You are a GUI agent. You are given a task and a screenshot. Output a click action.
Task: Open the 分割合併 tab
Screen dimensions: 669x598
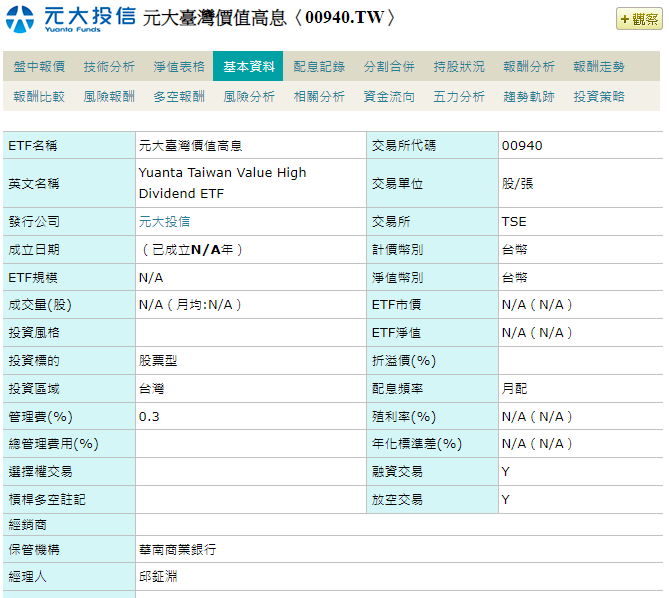(x=389, y=67)
